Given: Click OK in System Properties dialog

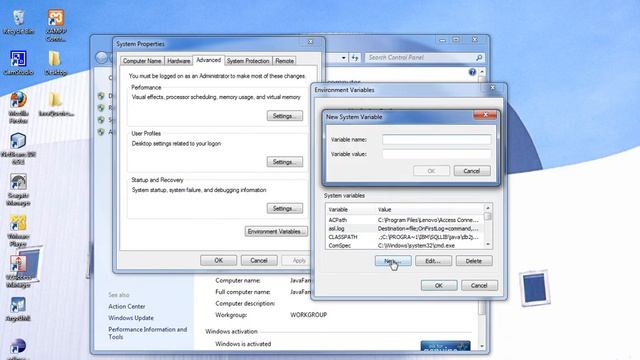Looking at the screenshot, I should (218, 260).
